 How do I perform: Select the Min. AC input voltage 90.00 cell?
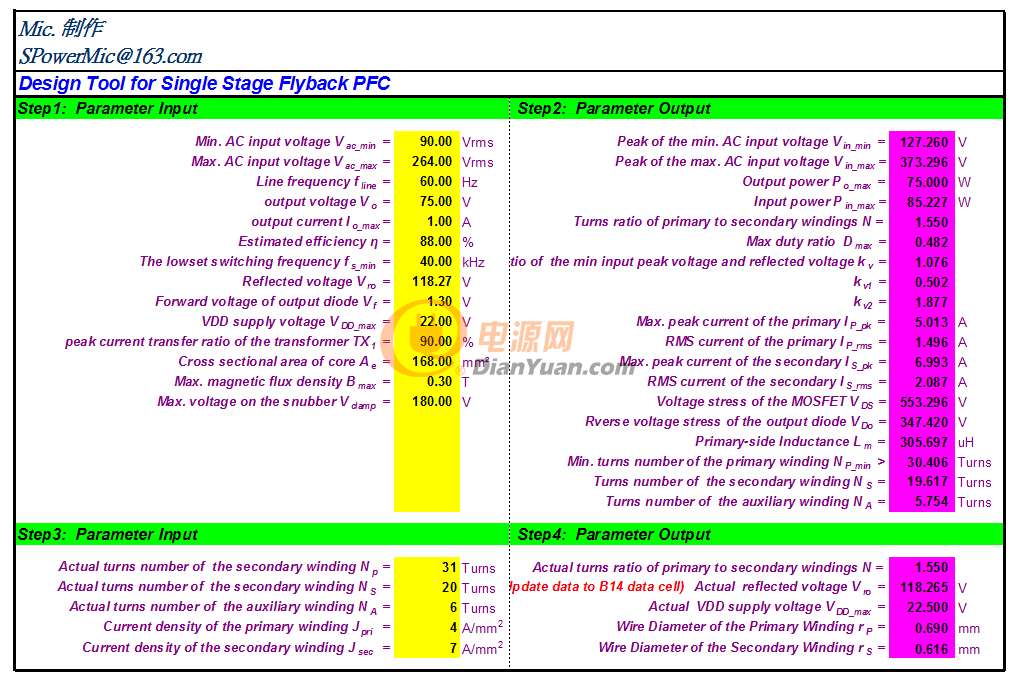(426, 141)
